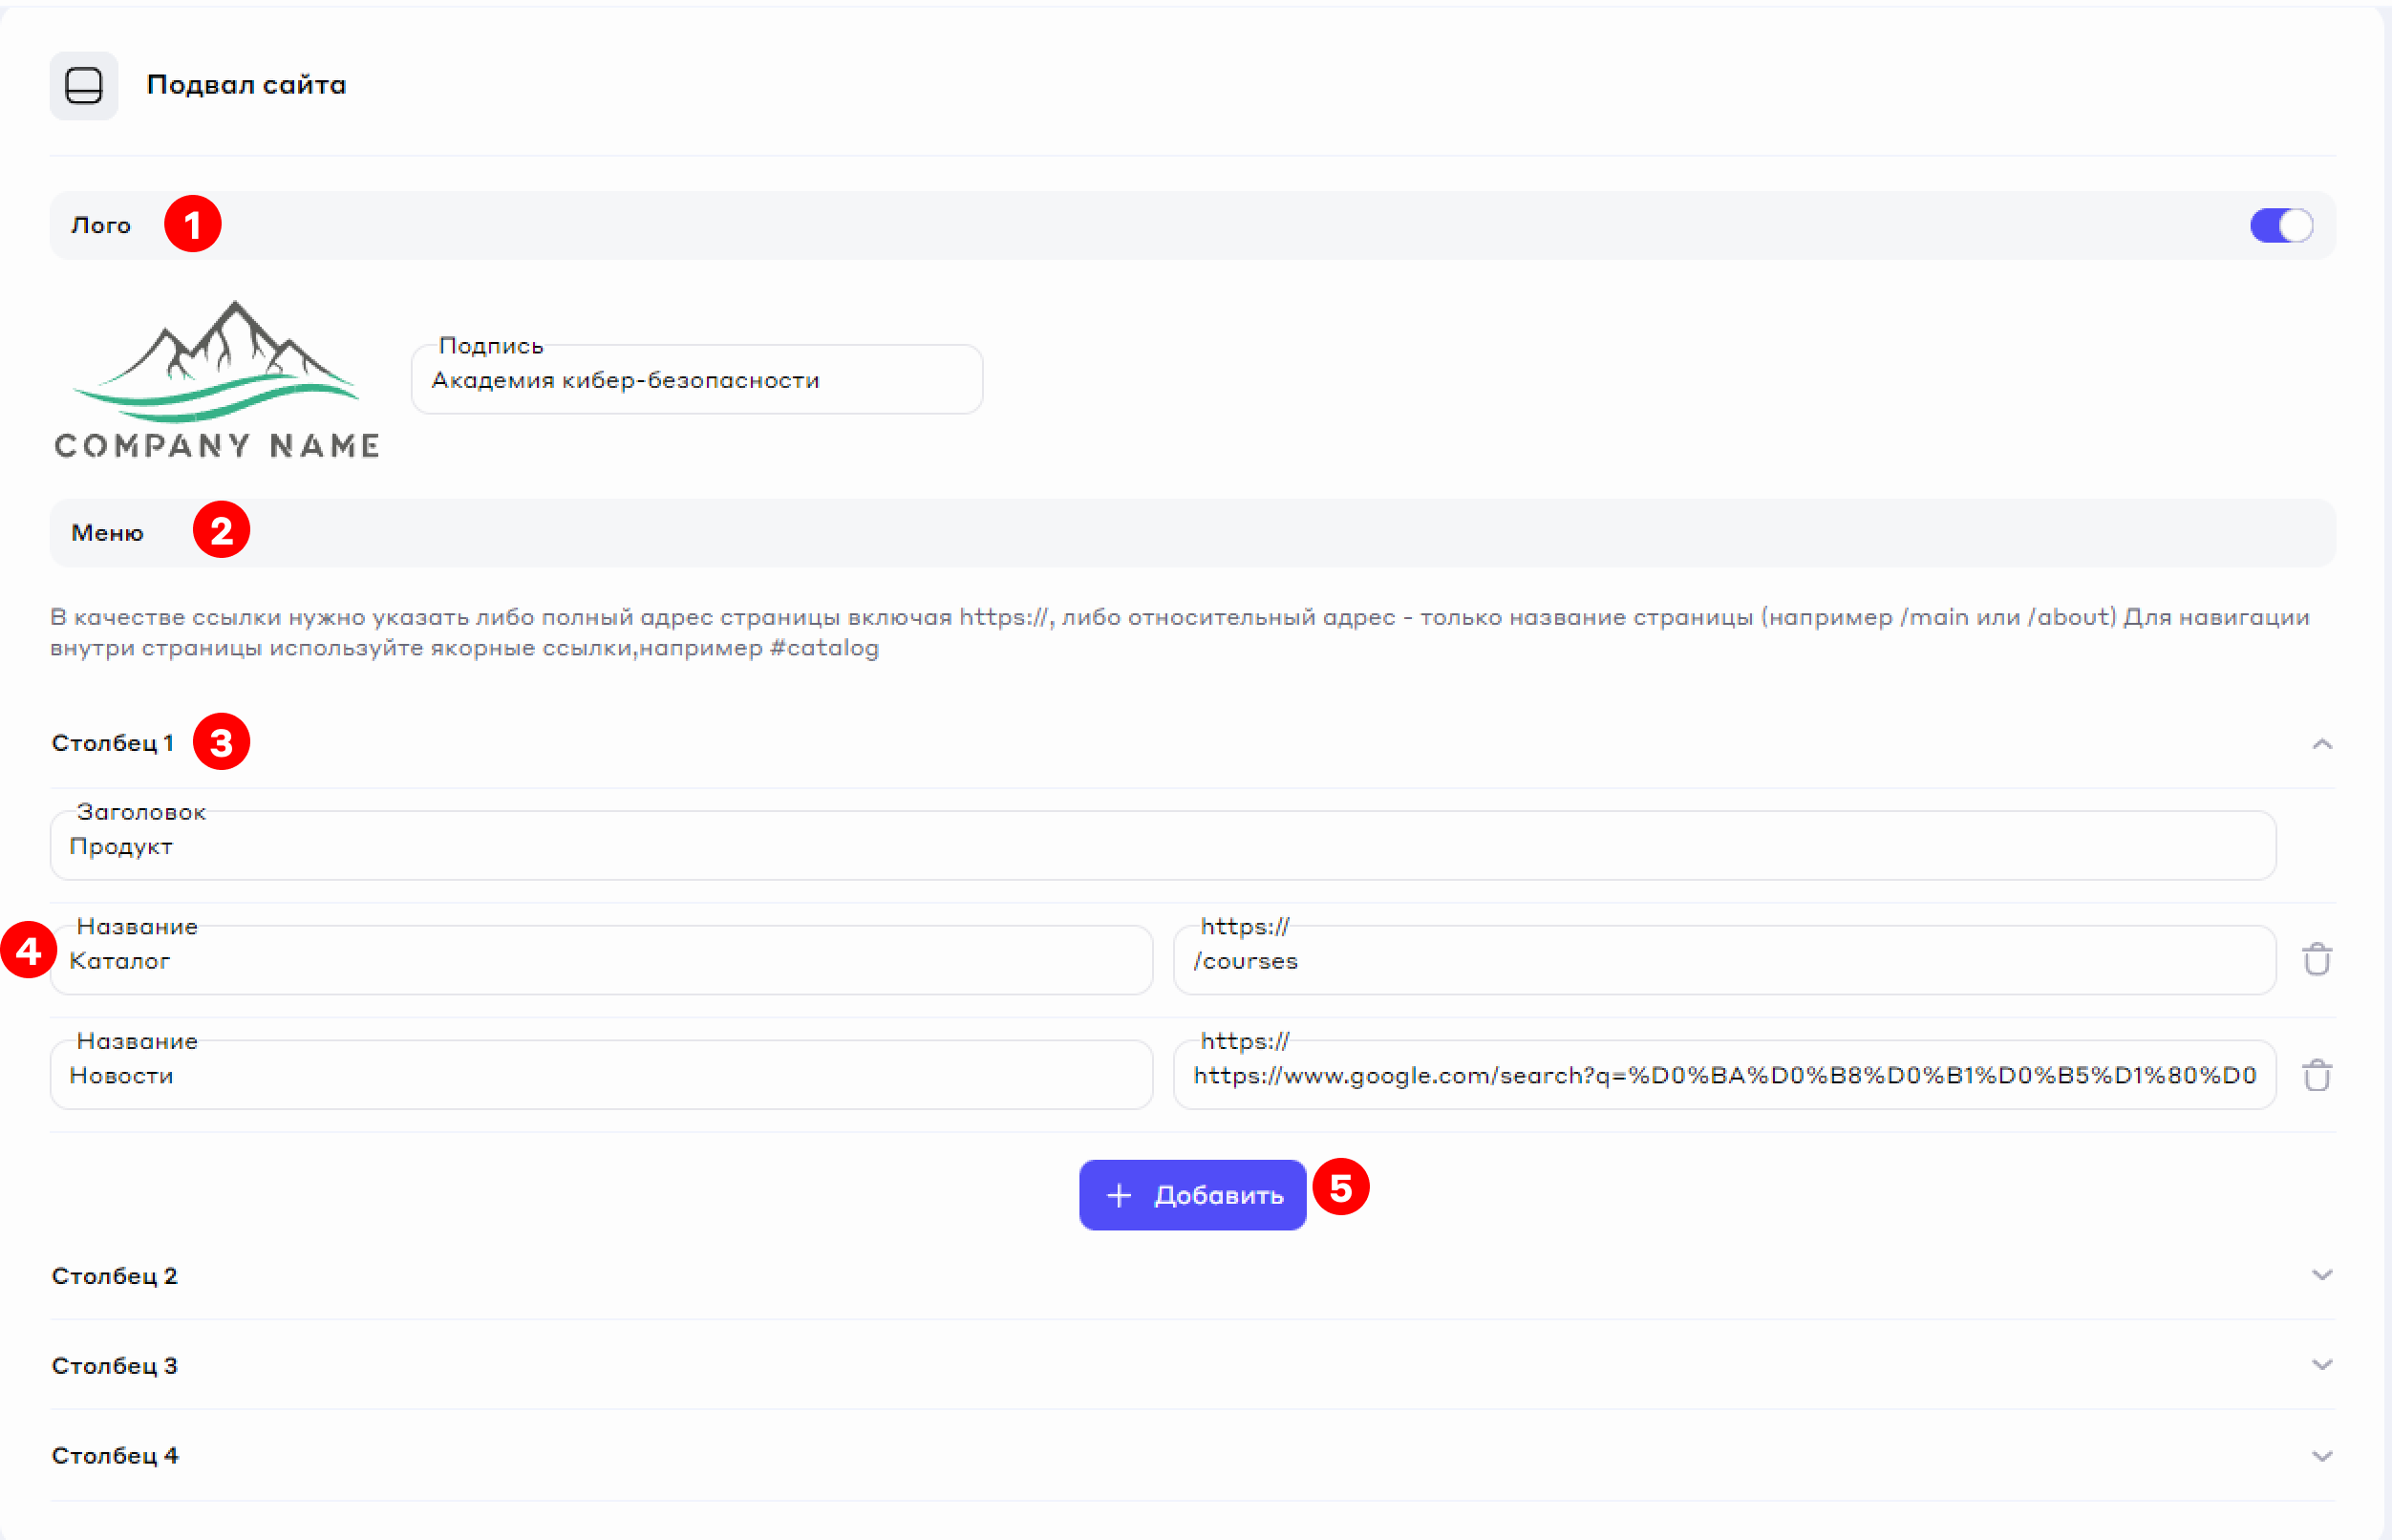Screen dimensions: 2392x1540
Task: Collapse the Столбец 1 section chevron
Action: 2322,744
